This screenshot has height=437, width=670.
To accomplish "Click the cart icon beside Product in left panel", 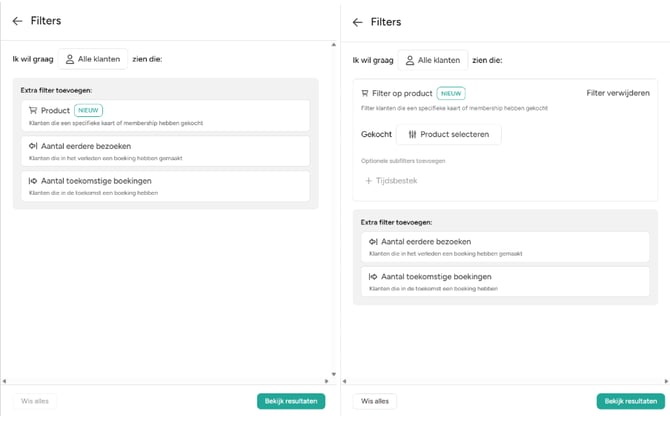I will click(33, 111).
